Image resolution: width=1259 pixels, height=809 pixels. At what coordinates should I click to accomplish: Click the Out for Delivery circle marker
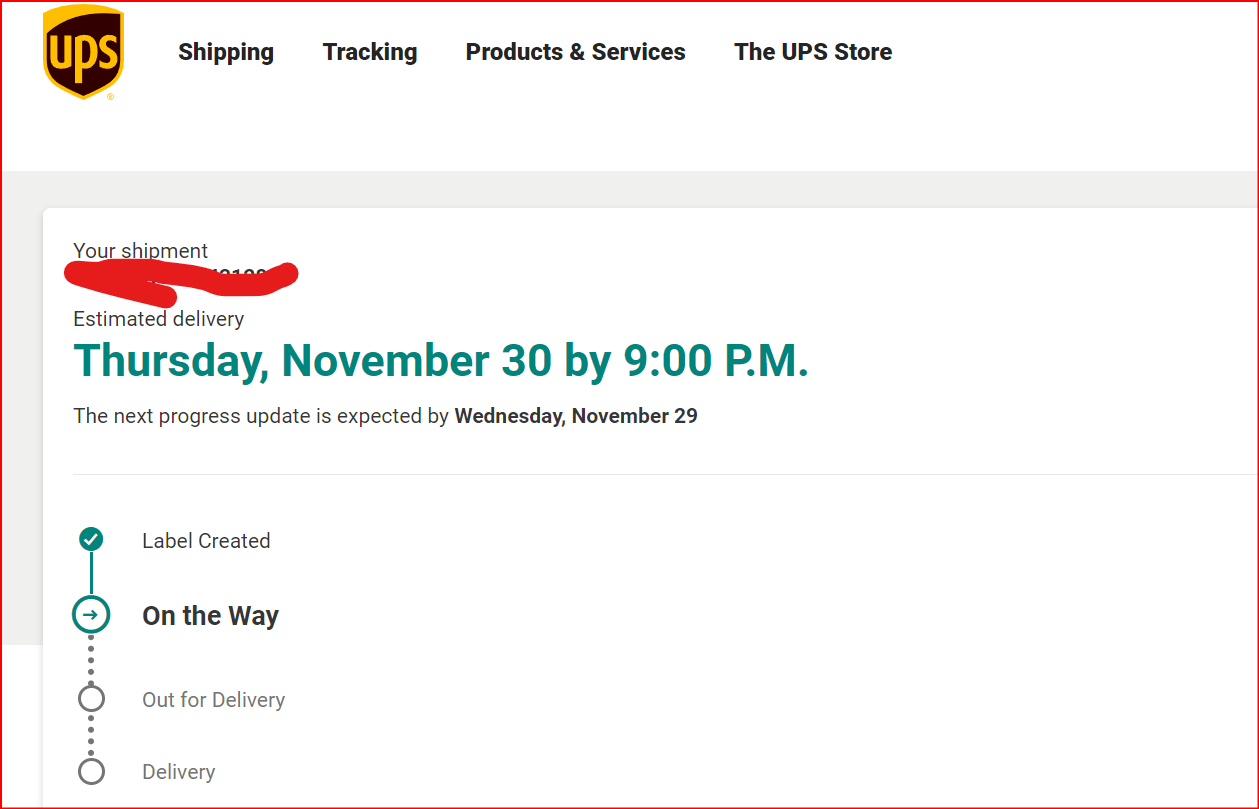pos(91,698)
